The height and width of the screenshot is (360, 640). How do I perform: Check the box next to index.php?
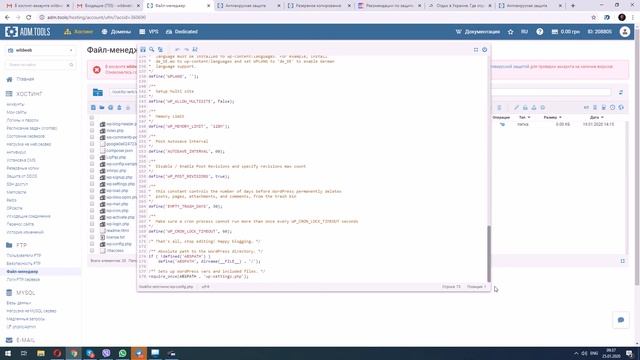point(92,131)
